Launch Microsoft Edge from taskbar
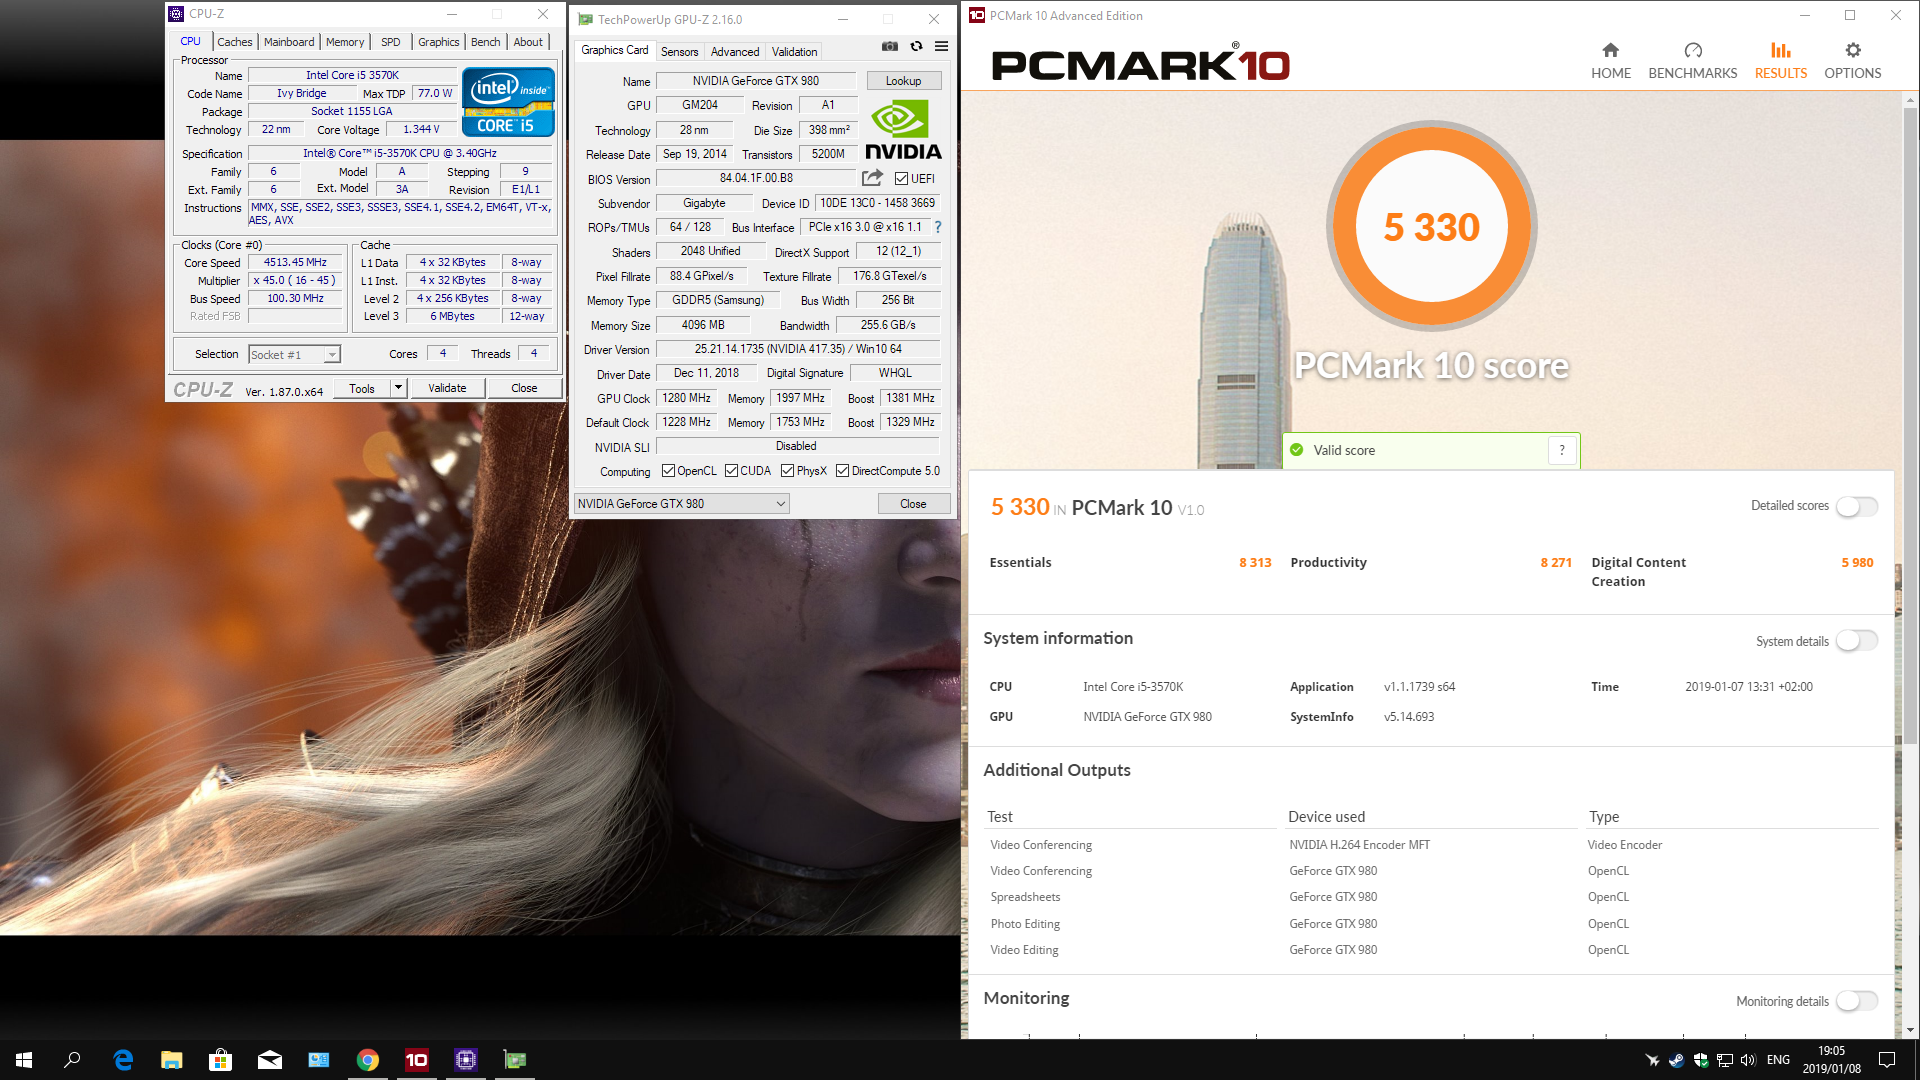 point(123,1060)
